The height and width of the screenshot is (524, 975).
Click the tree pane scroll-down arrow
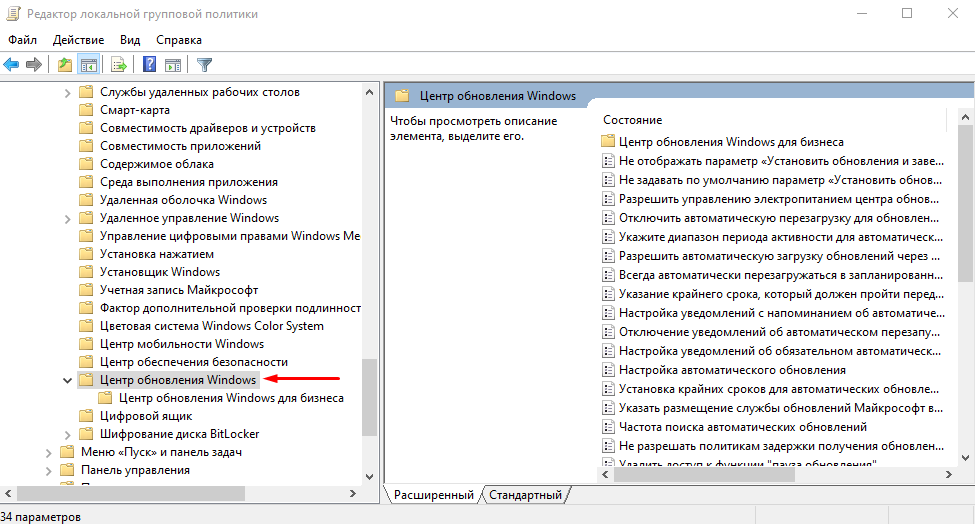tap(369, 477)
